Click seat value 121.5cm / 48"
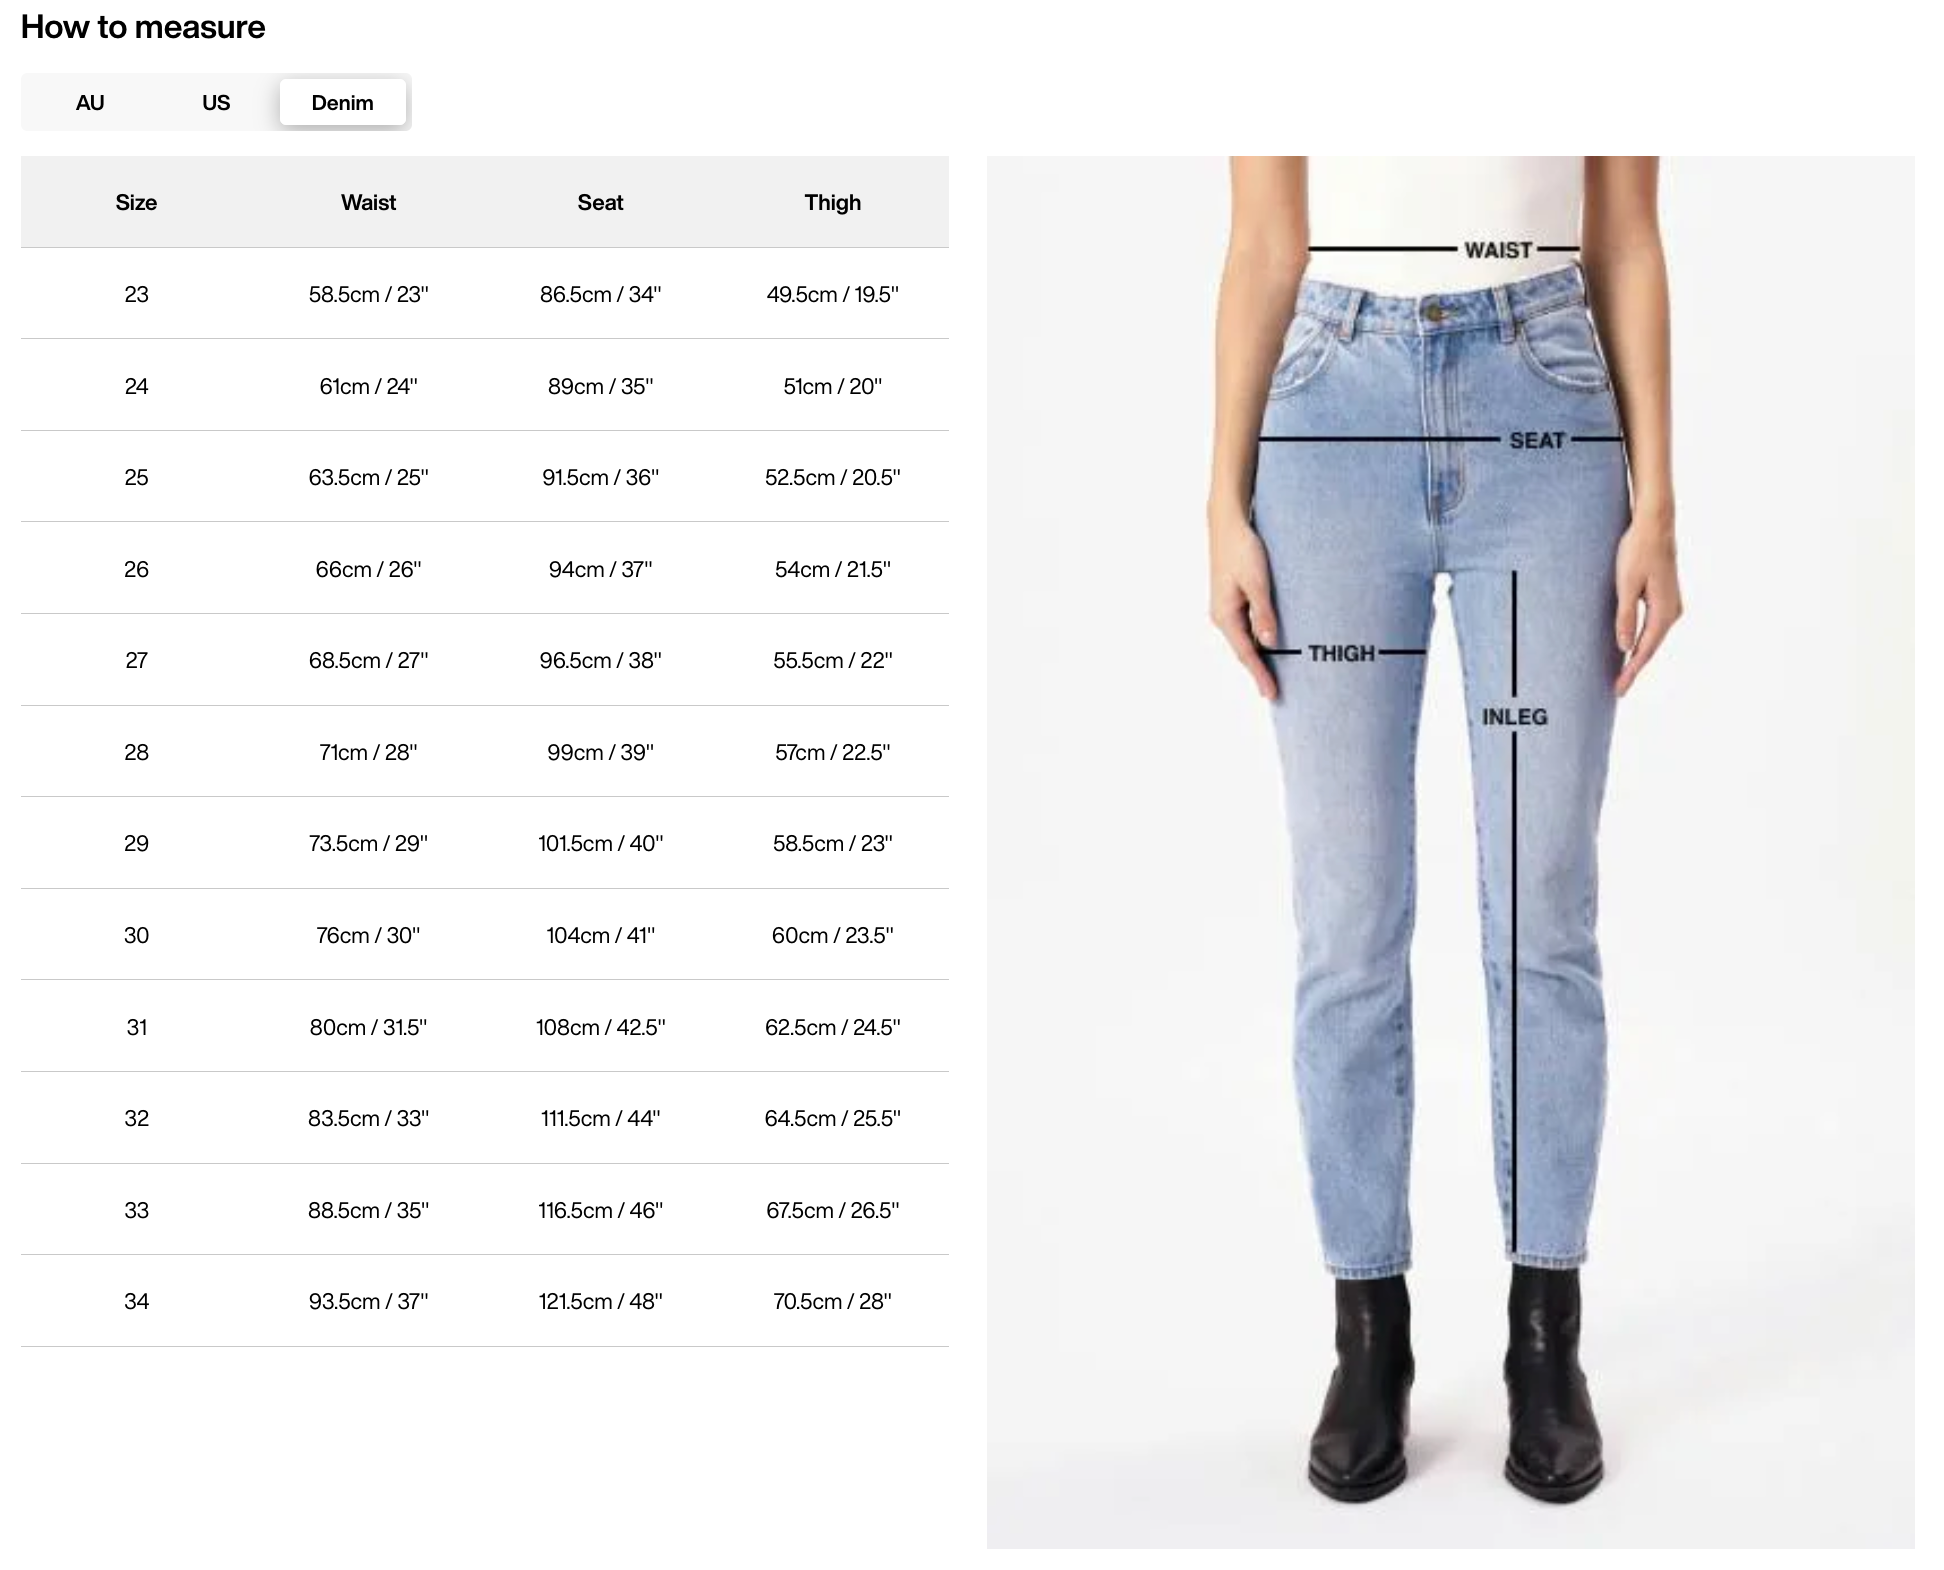1944x1570 pixels. coord(600,1302)
